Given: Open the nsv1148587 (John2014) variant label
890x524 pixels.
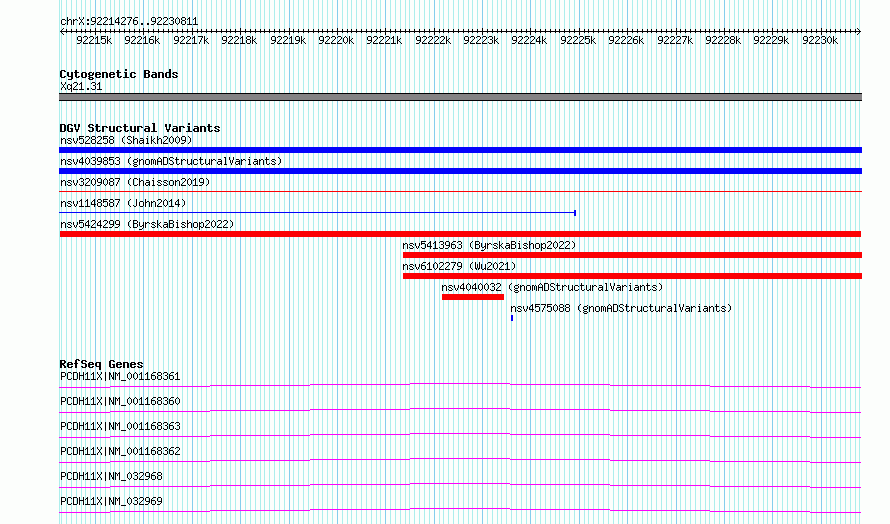Looking at the screenshot, I should [x=123, y=203].
